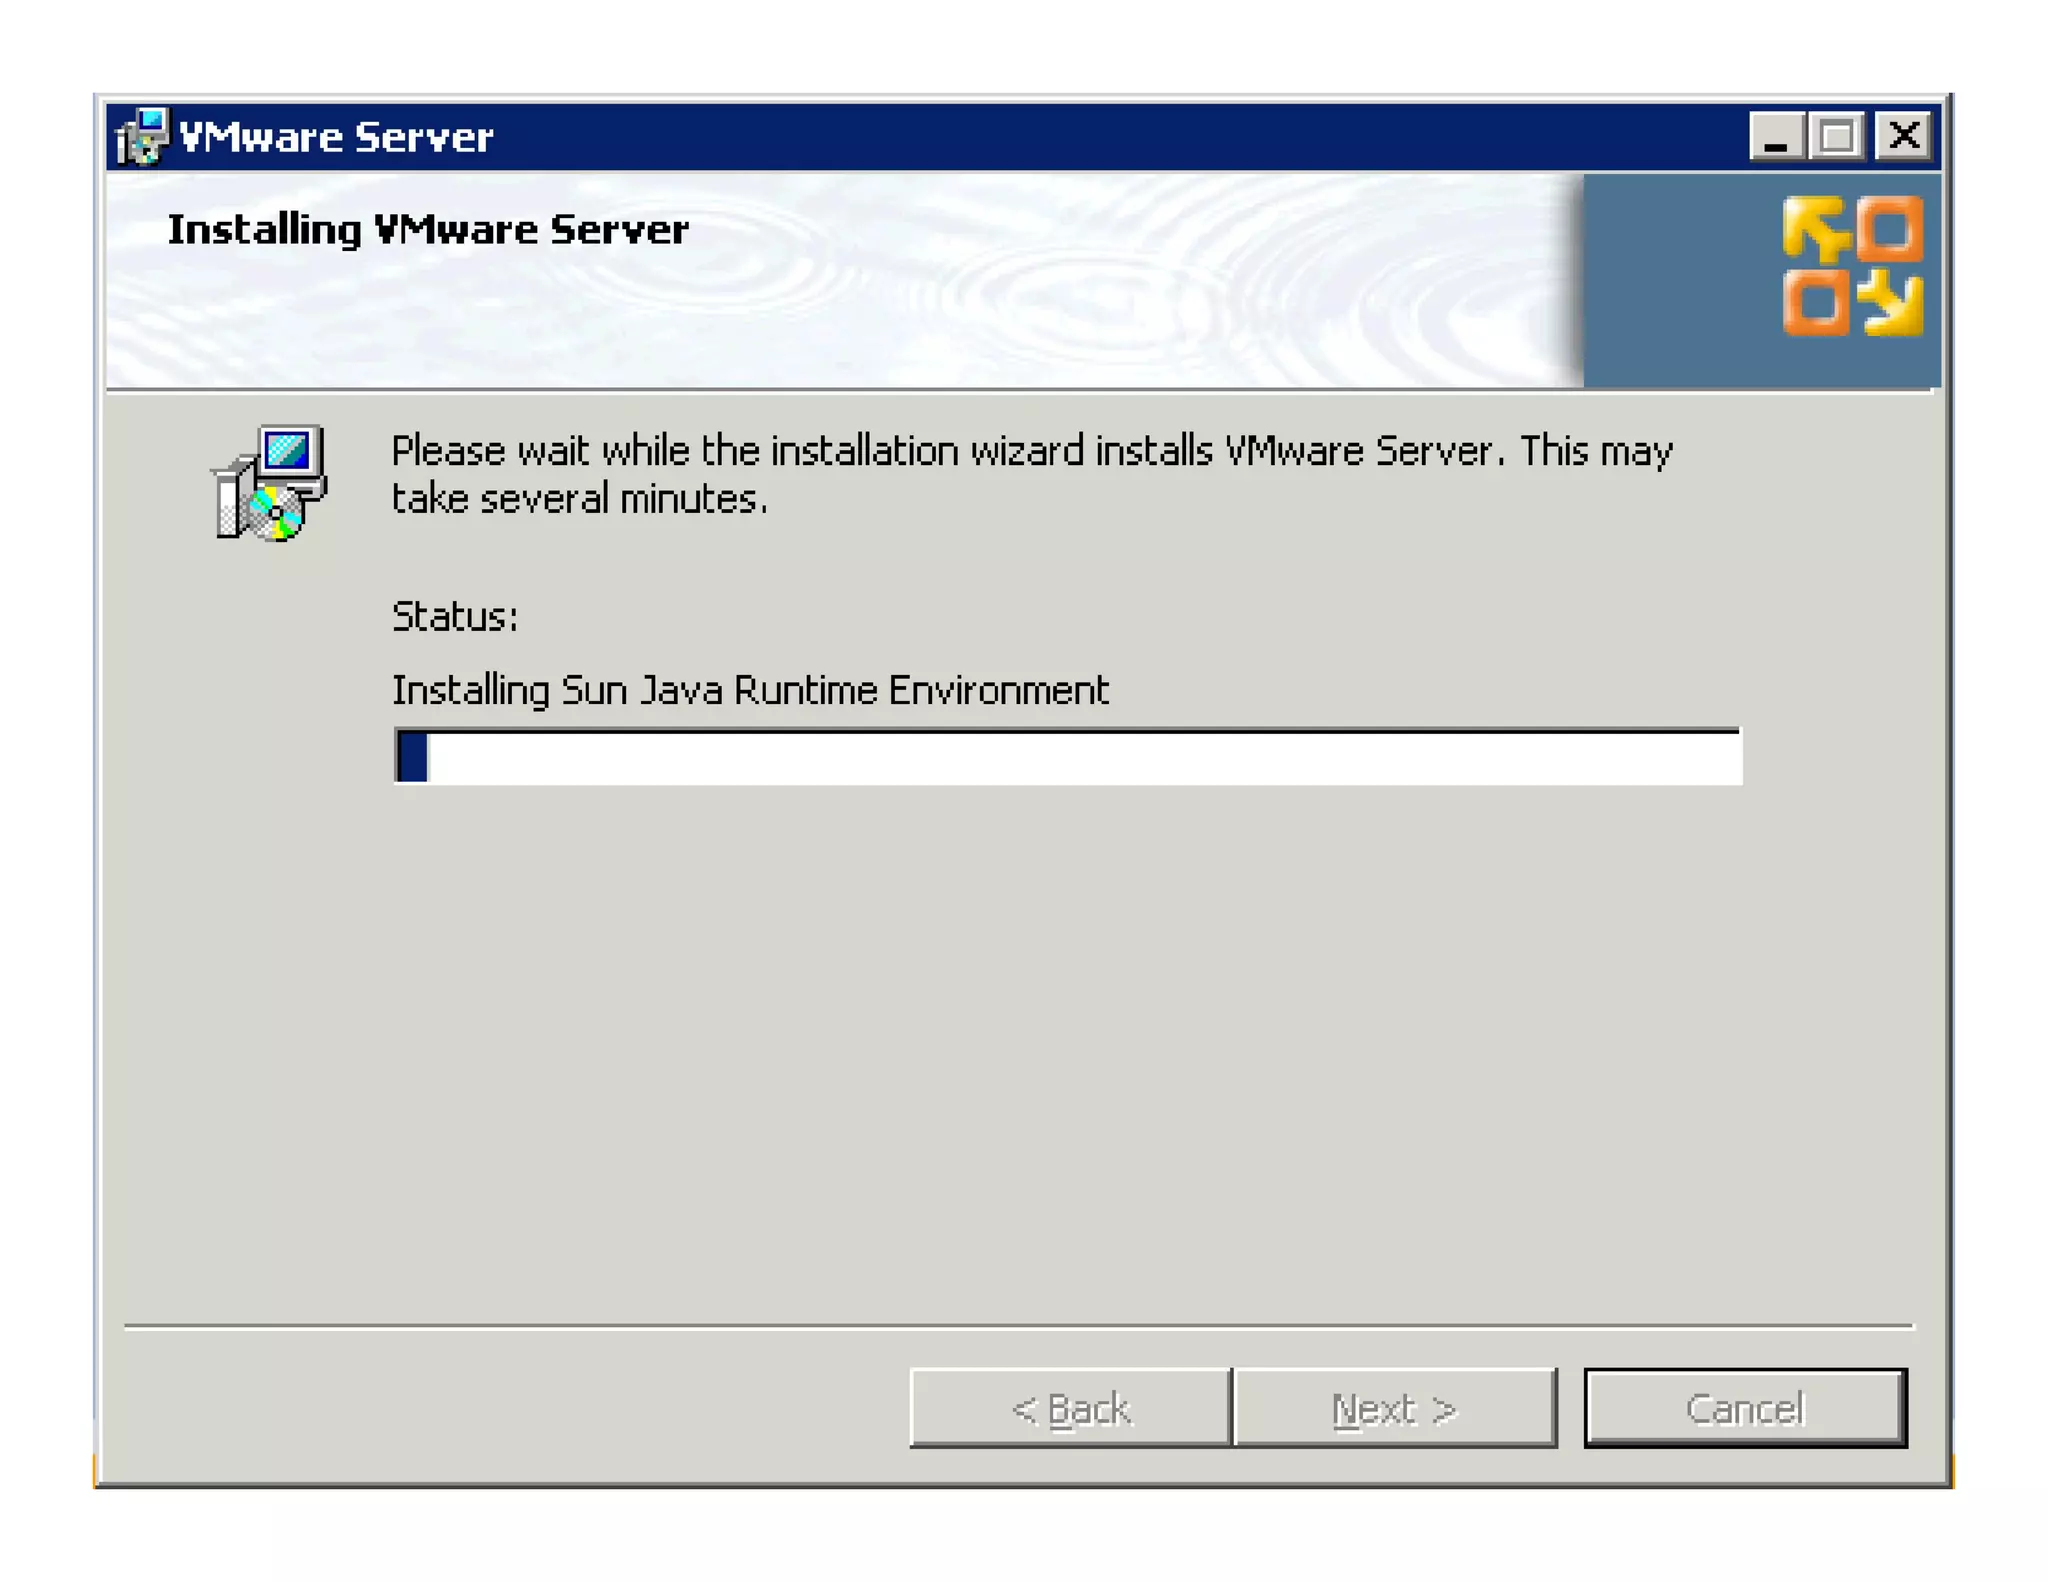Click the disabled Next button

(1395, 1407)
